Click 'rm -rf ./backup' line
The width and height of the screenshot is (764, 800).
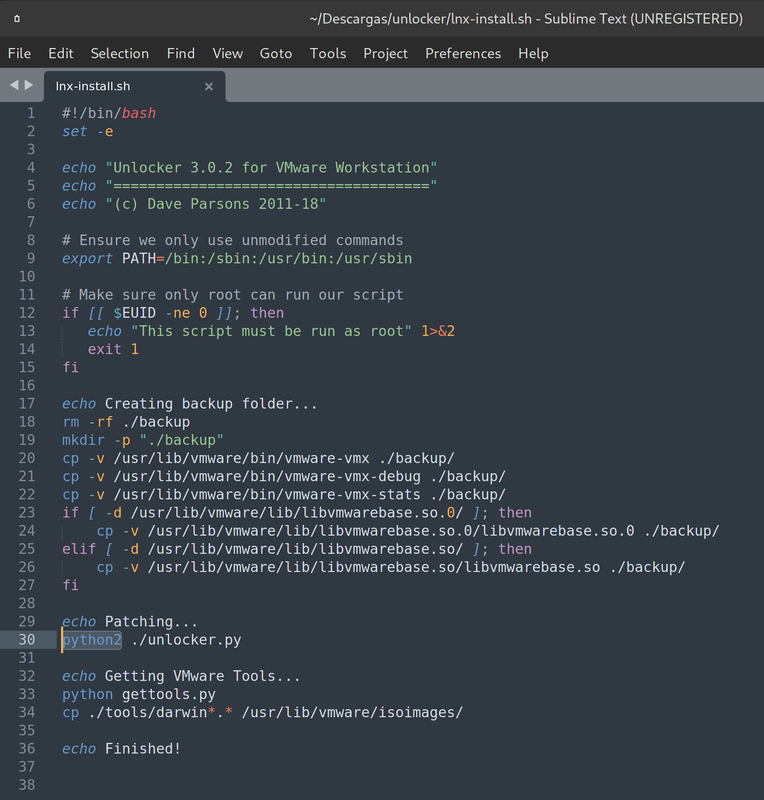[x=126, y=422]
